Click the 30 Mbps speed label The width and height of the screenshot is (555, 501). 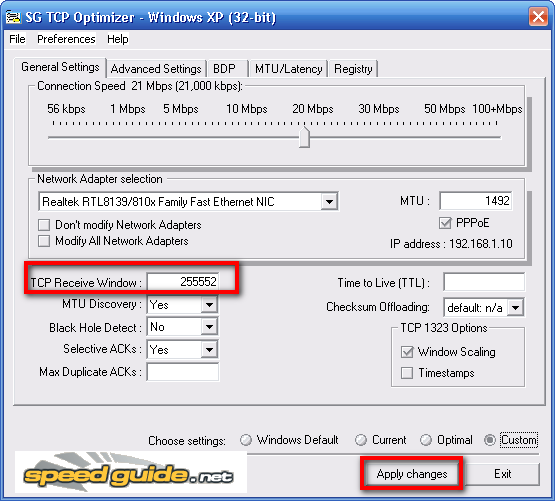pos(379,109)
